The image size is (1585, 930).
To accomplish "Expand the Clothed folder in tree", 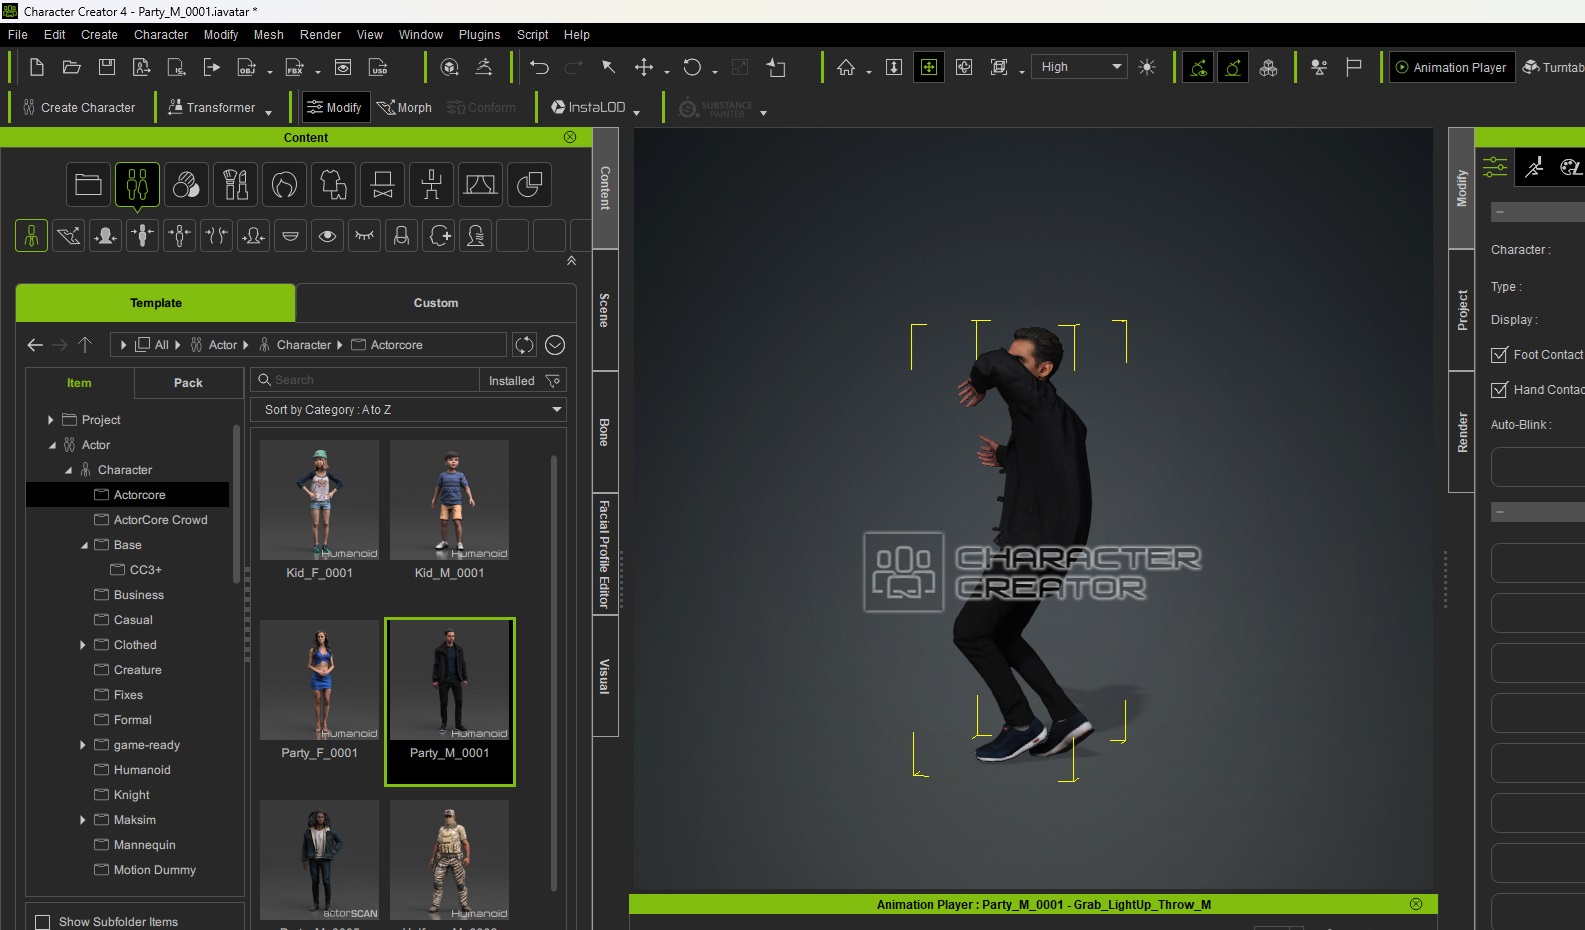I will [x=82, y=645].
